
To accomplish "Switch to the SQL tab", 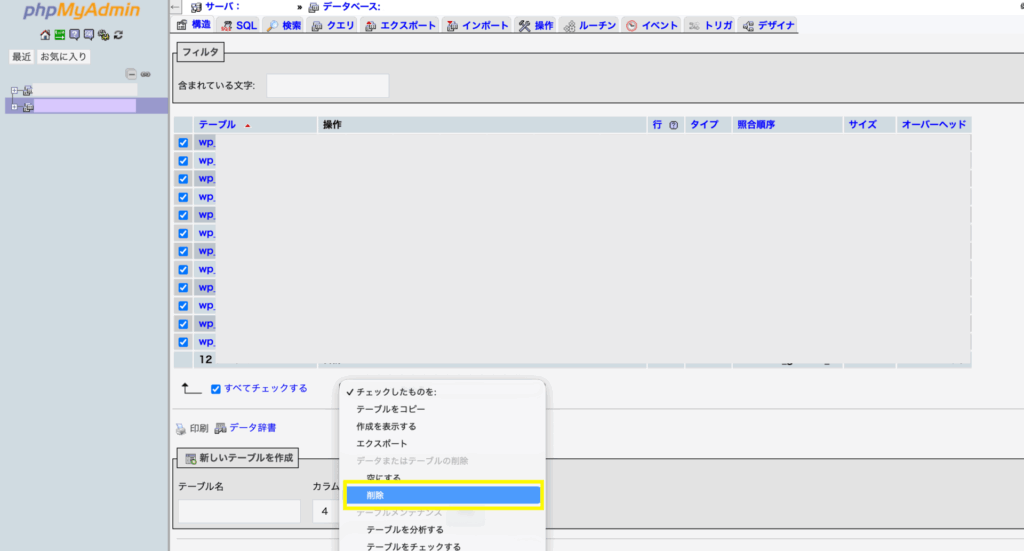I will pyautogui.click(x=239, y=25).
